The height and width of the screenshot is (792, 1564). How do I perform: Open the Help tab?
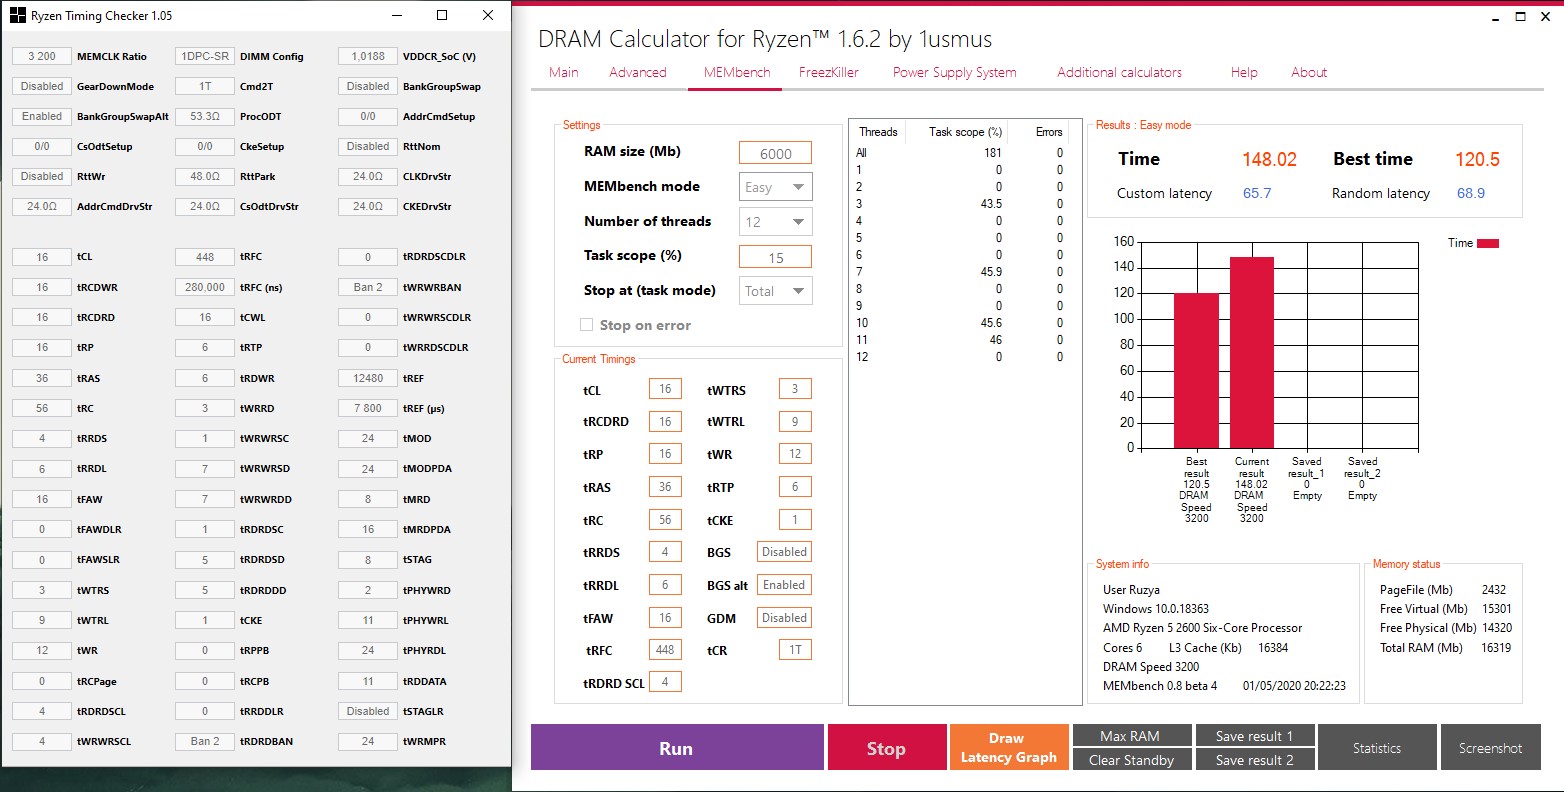pyautogui.click(x=1244, y=72)
